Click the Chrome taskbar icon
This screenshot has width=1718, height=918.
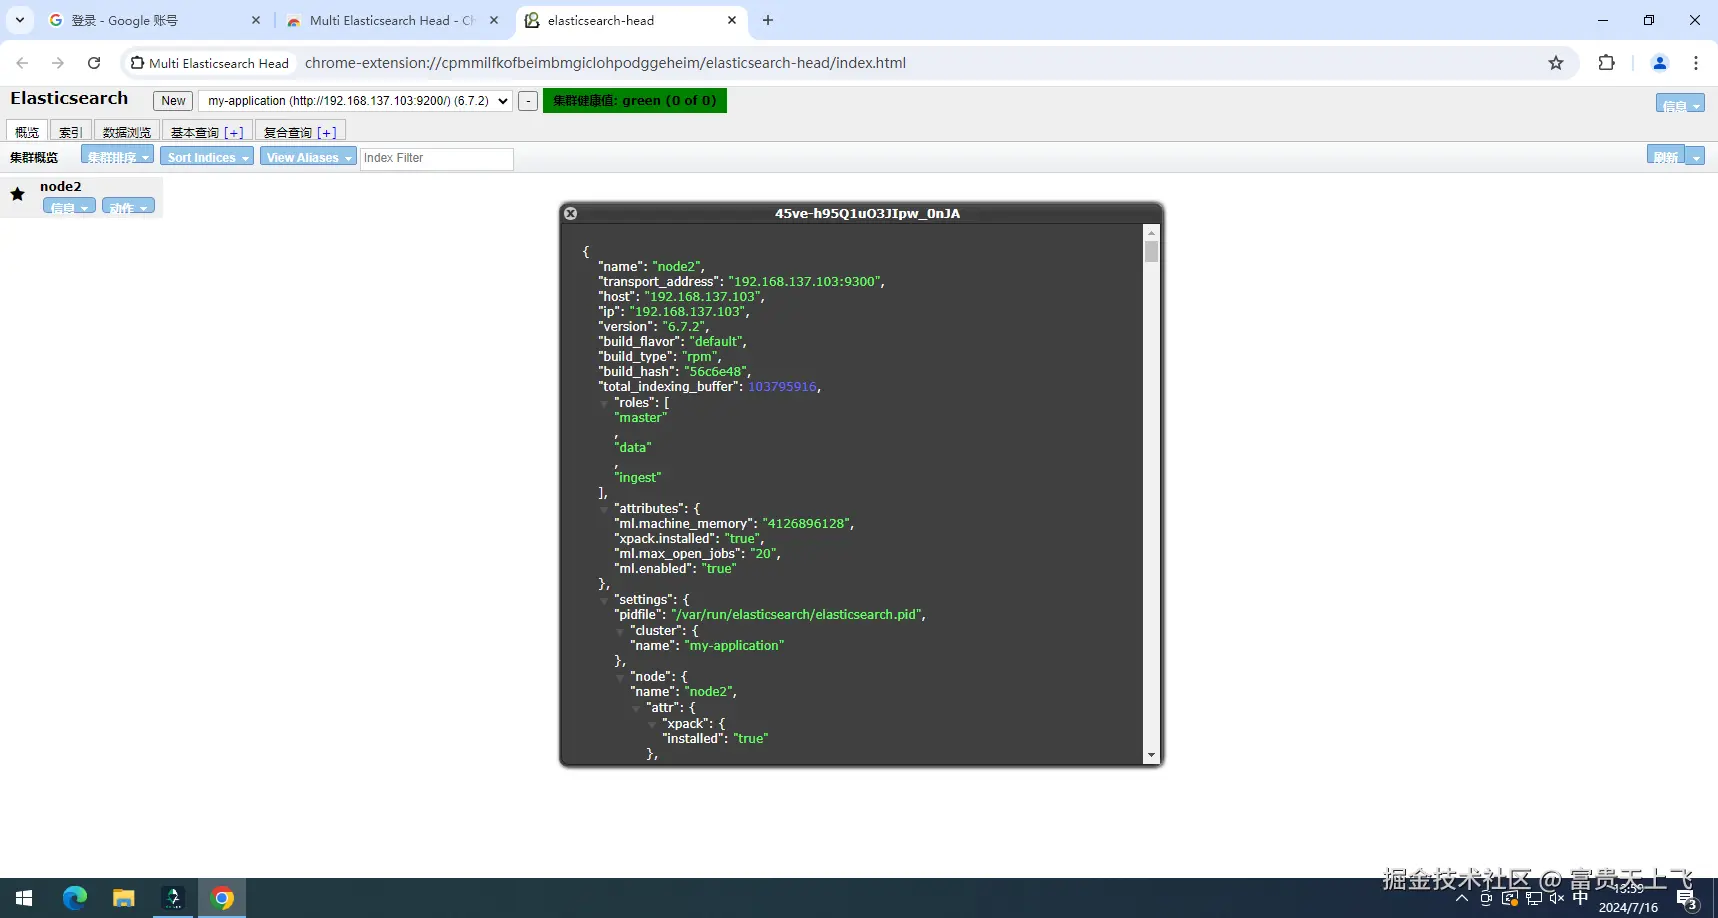[x=222, y=898]
